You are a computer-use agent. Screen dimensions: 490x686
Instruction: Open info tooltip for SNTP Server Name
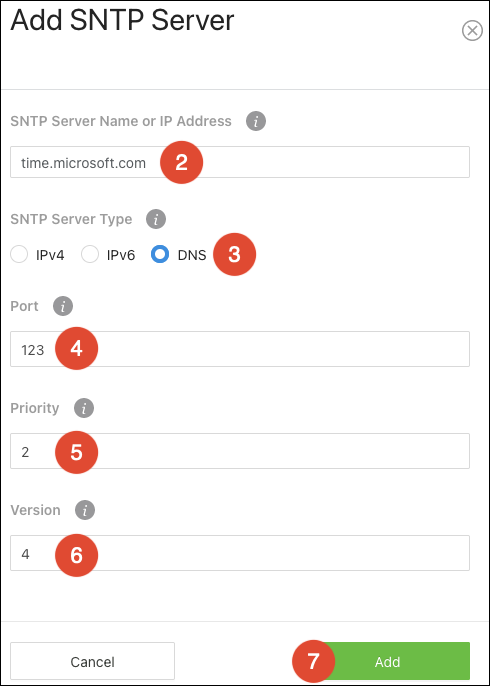[256, 121]
